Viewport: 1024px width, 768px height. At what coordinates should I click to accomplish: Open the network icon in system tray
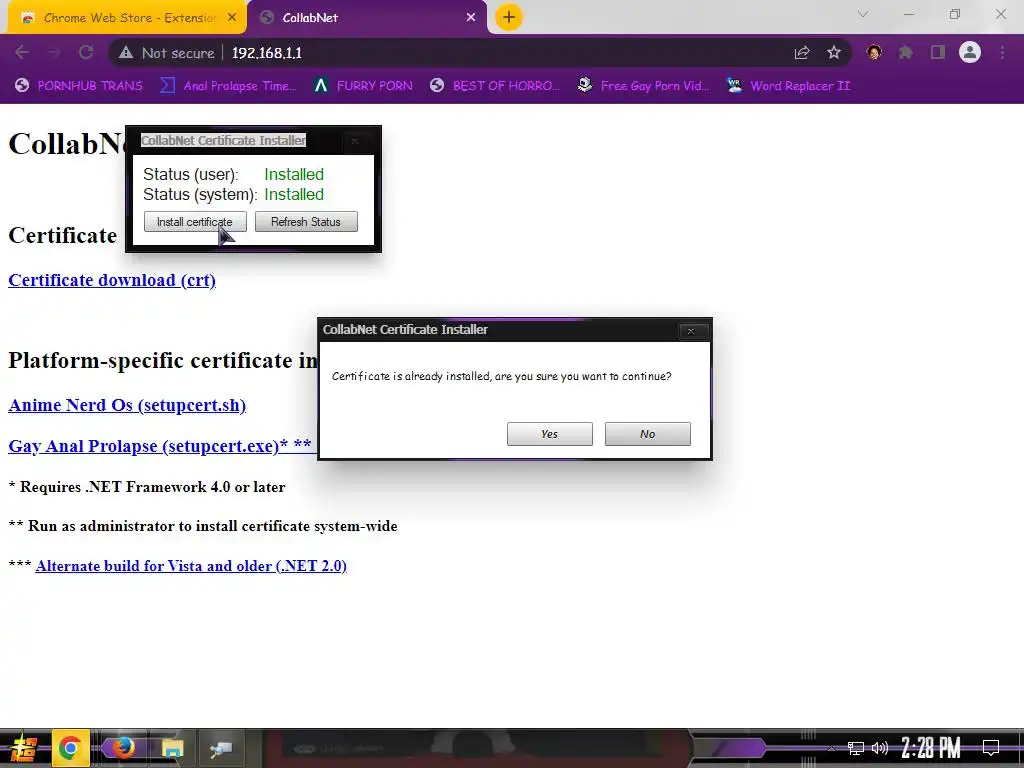coord(856,748)
